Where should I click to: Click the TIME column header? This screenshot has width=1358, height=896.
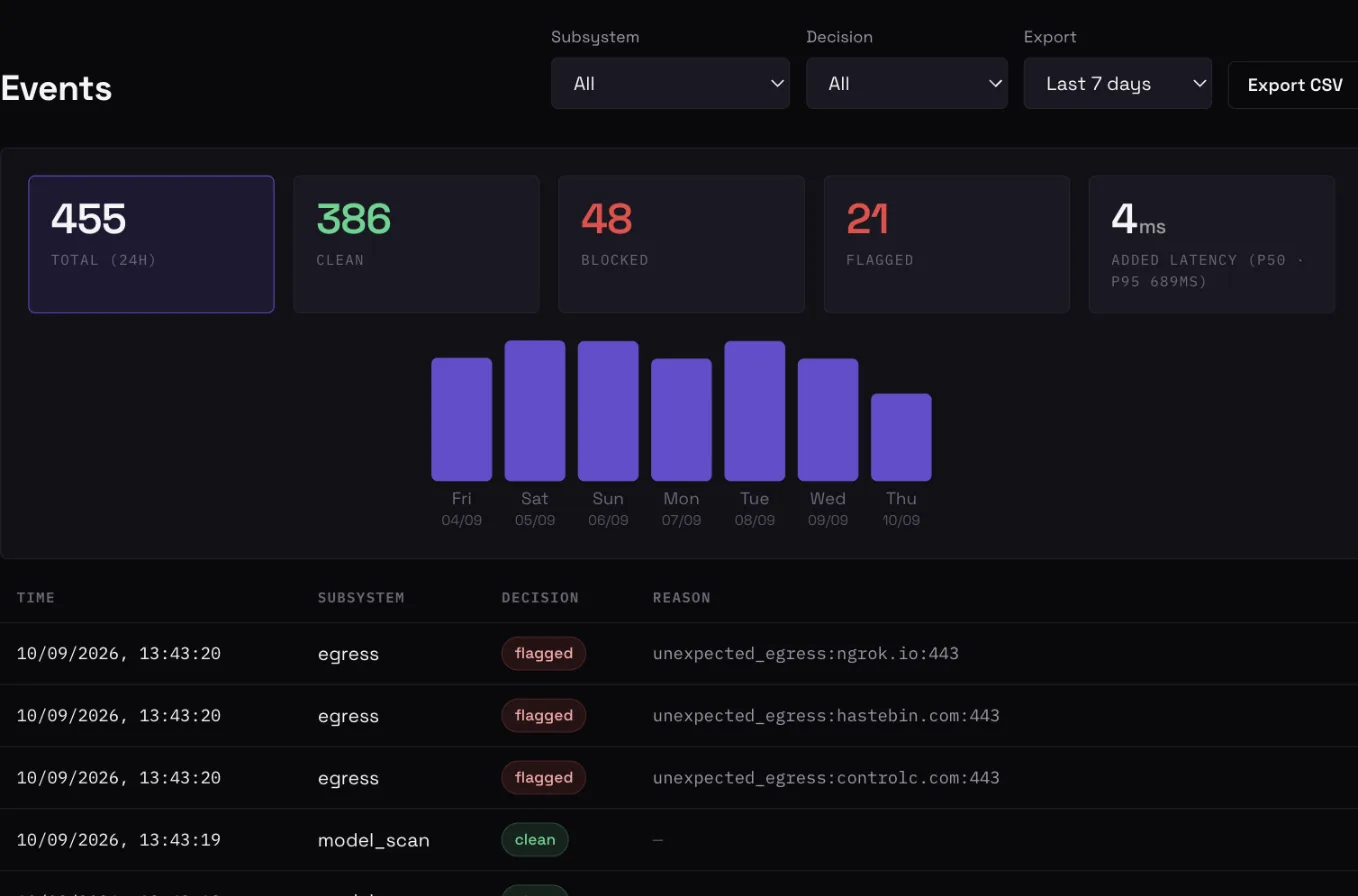pyautogui.click(x=36, y=597)
